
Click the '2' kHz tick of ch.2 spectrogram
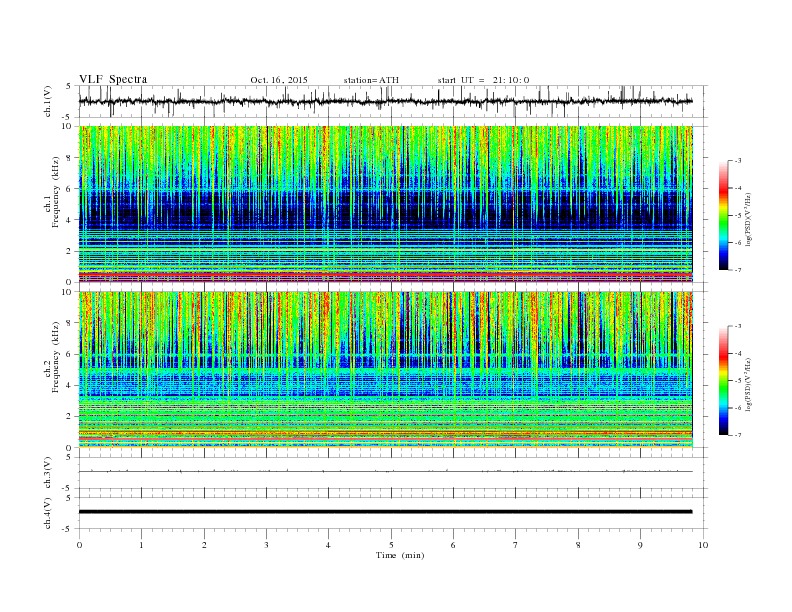69,417
